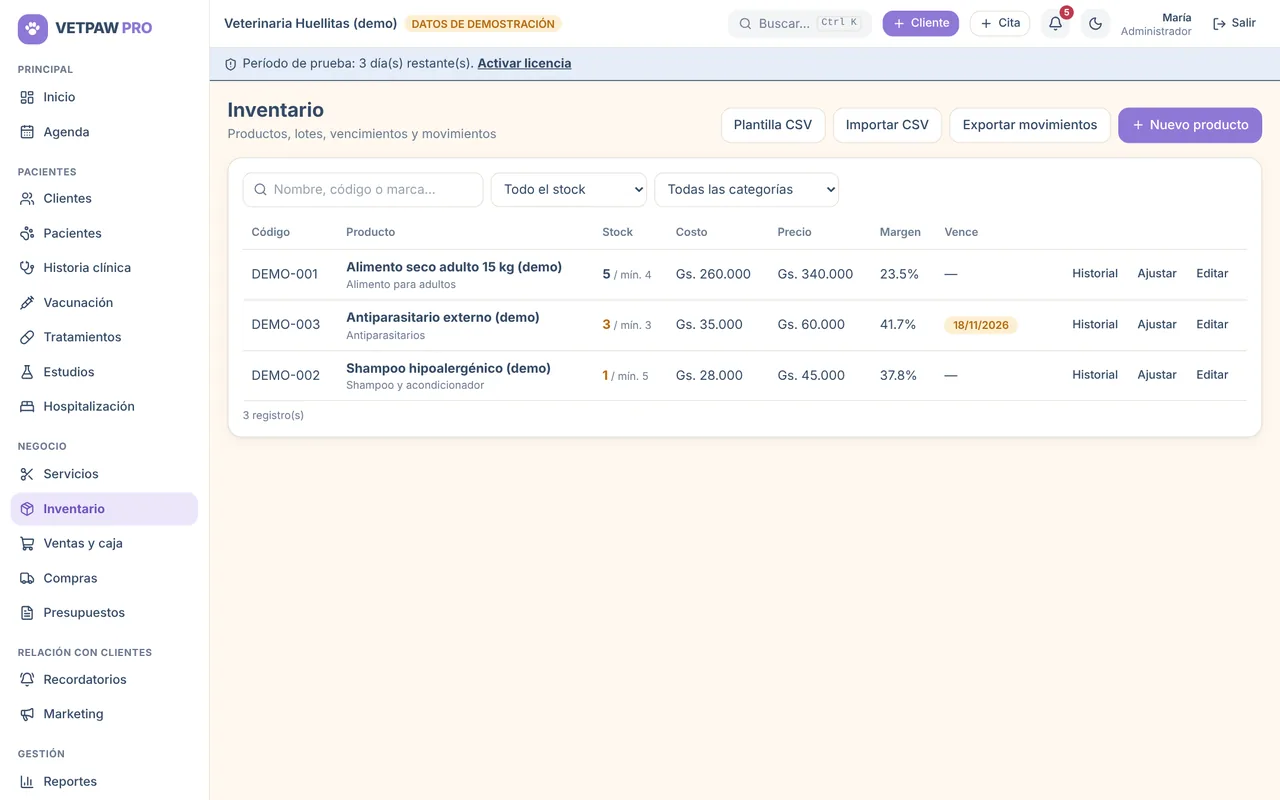
Task: Click the Salir logout button
Action: point(1234,23)
